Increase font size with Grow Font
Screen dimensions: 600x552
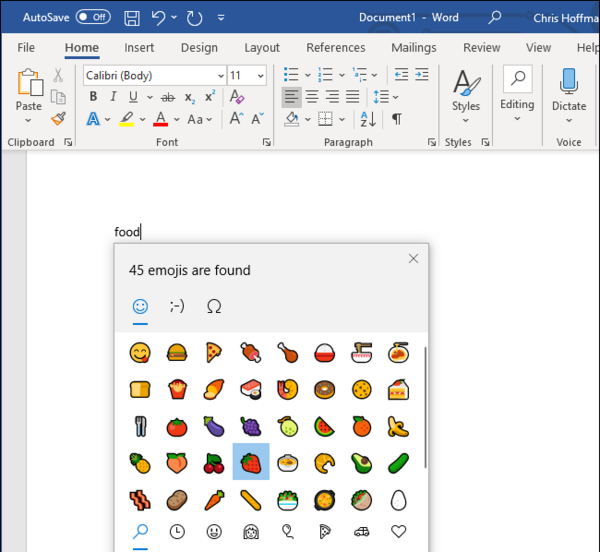pyautogui.click(x=236, y=119)
